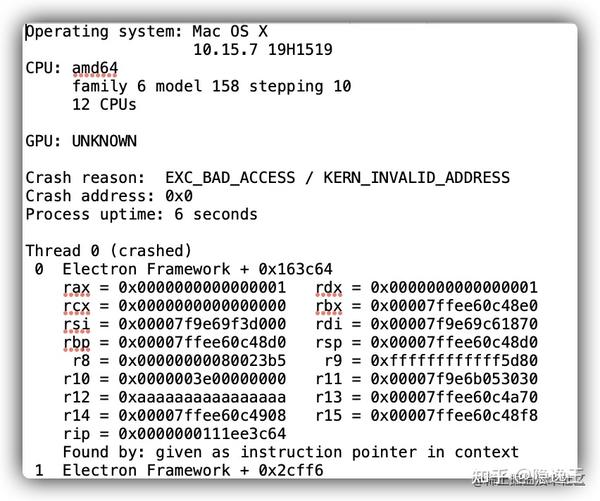600x501 pixels.
Task: Click the 'EXC_BAD_ACCESS' crash reason text
Action: (230, 178)
